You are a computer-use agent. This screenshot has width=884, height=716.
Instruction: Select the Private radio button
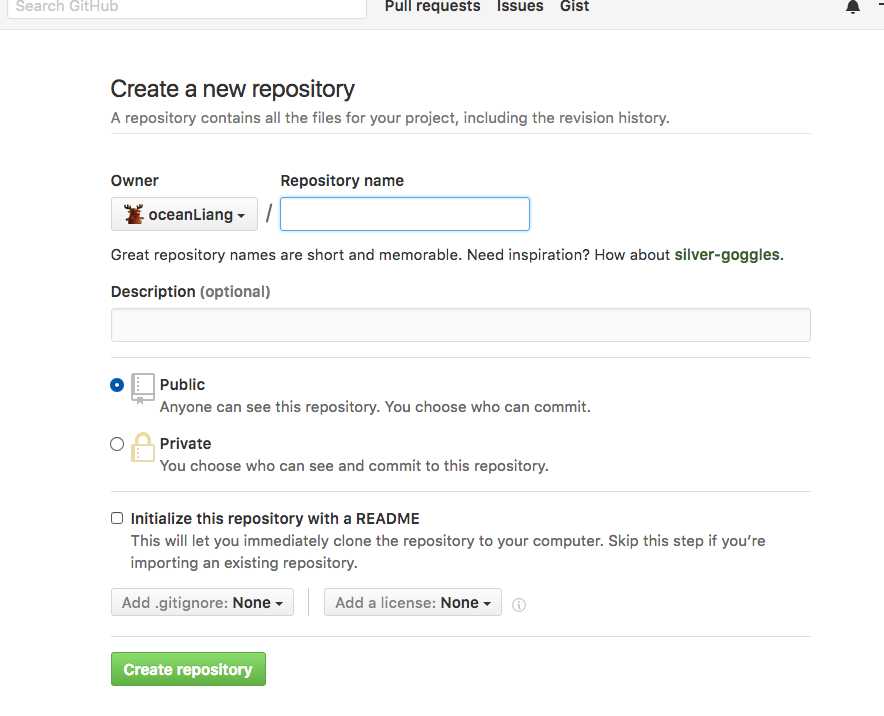tap(117, 444)
